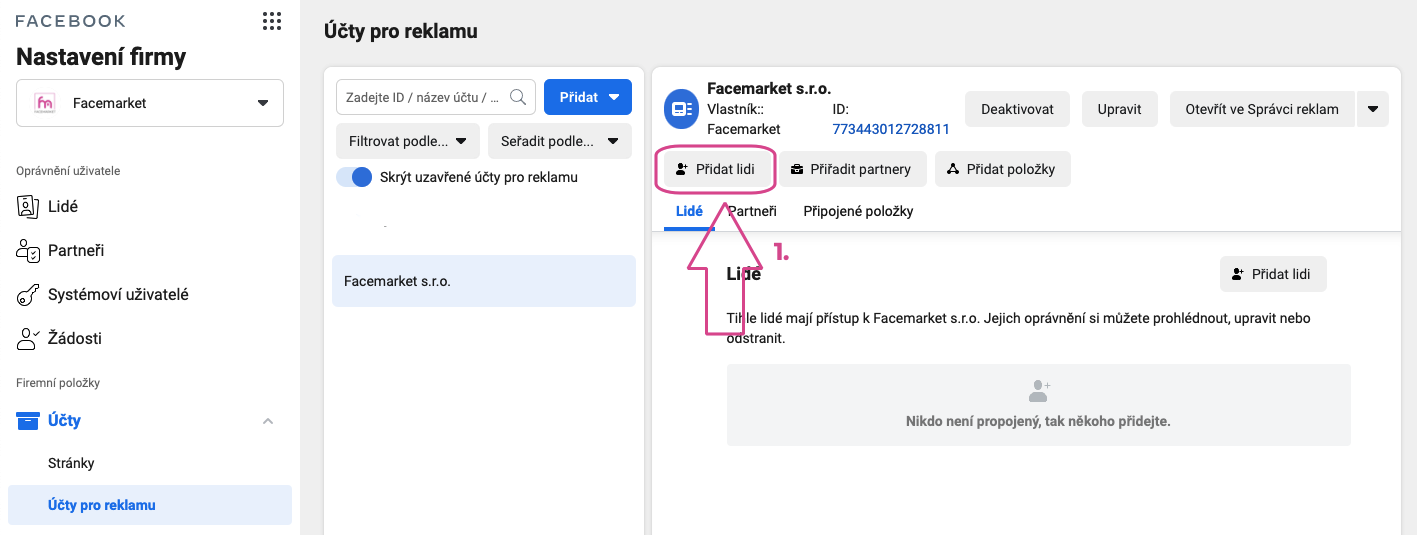The width and height of the screenshot is (1417, 535).
Task: Open the Filtrovat podle dropdown
Action: pyautogui.click(x=408, y=141)
